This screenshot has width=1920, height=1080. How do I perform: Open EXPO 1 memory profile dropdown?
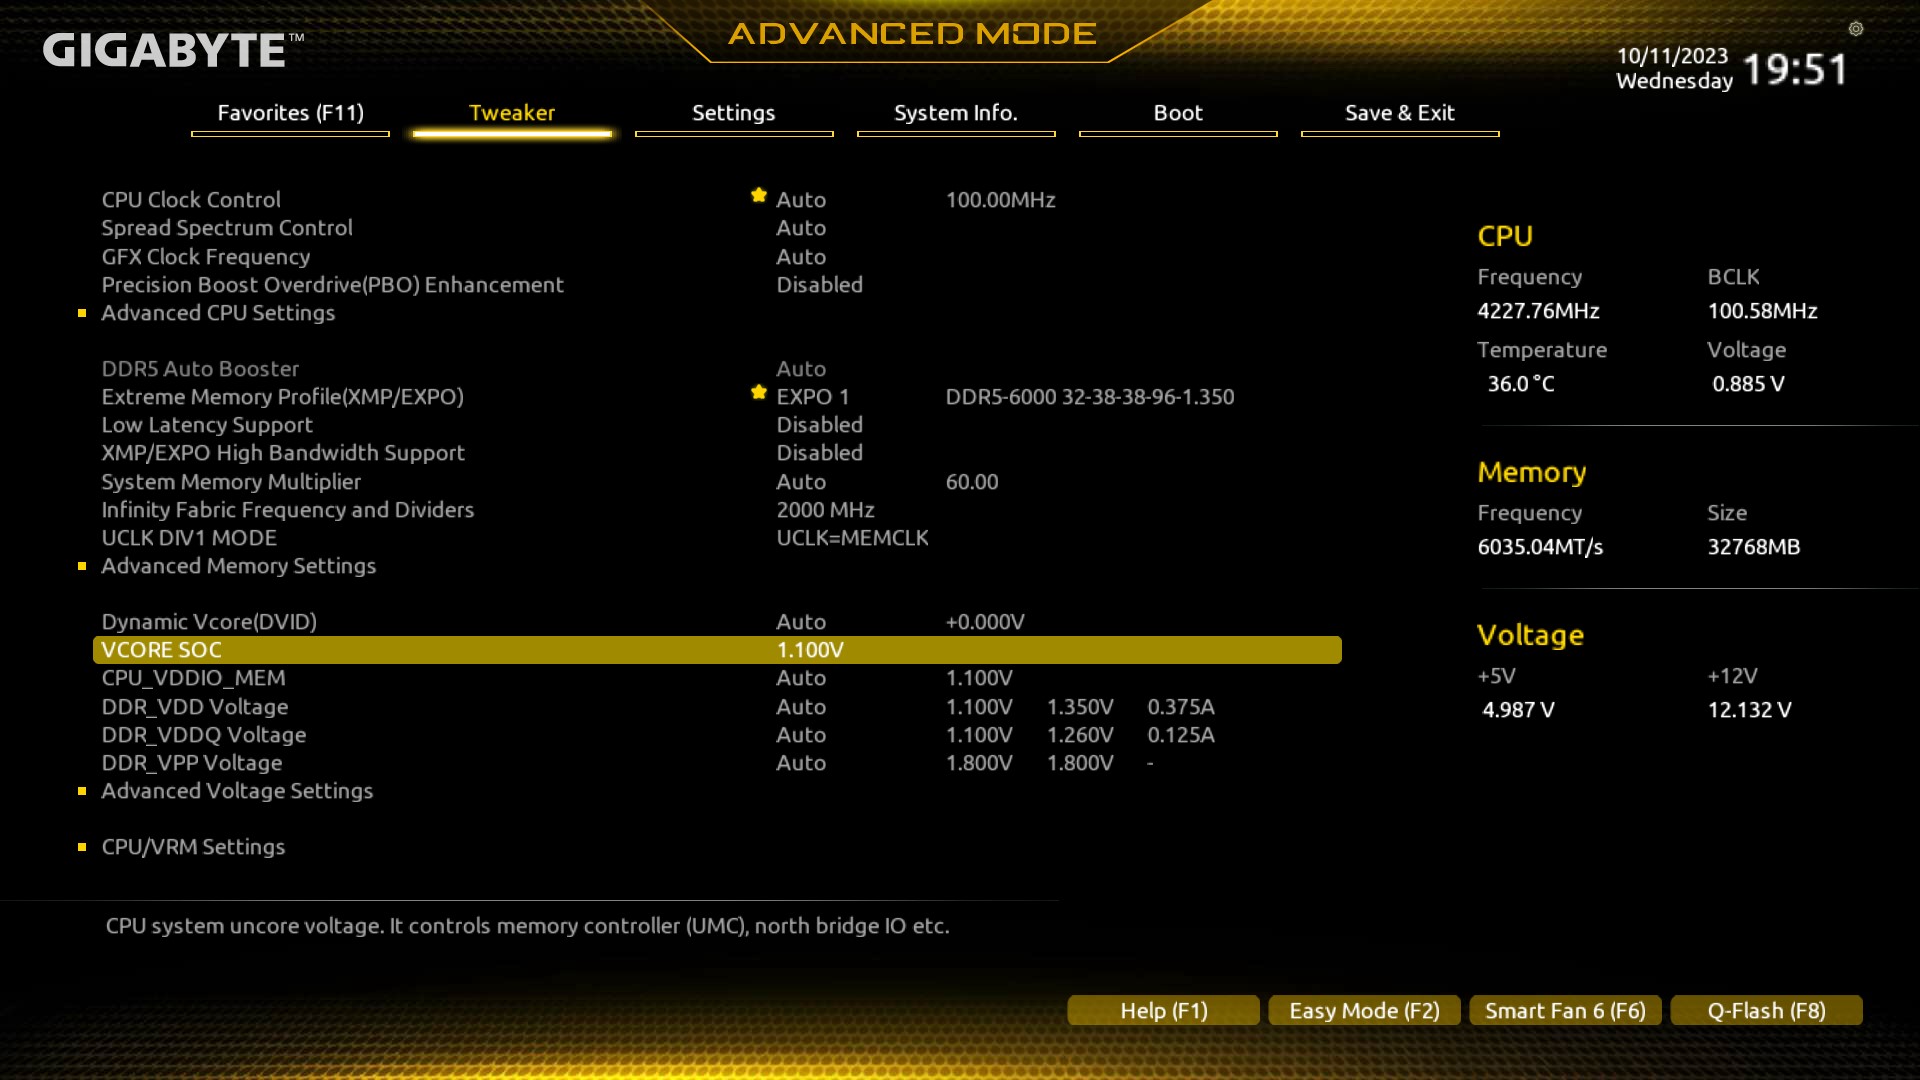tap(812, 397)
